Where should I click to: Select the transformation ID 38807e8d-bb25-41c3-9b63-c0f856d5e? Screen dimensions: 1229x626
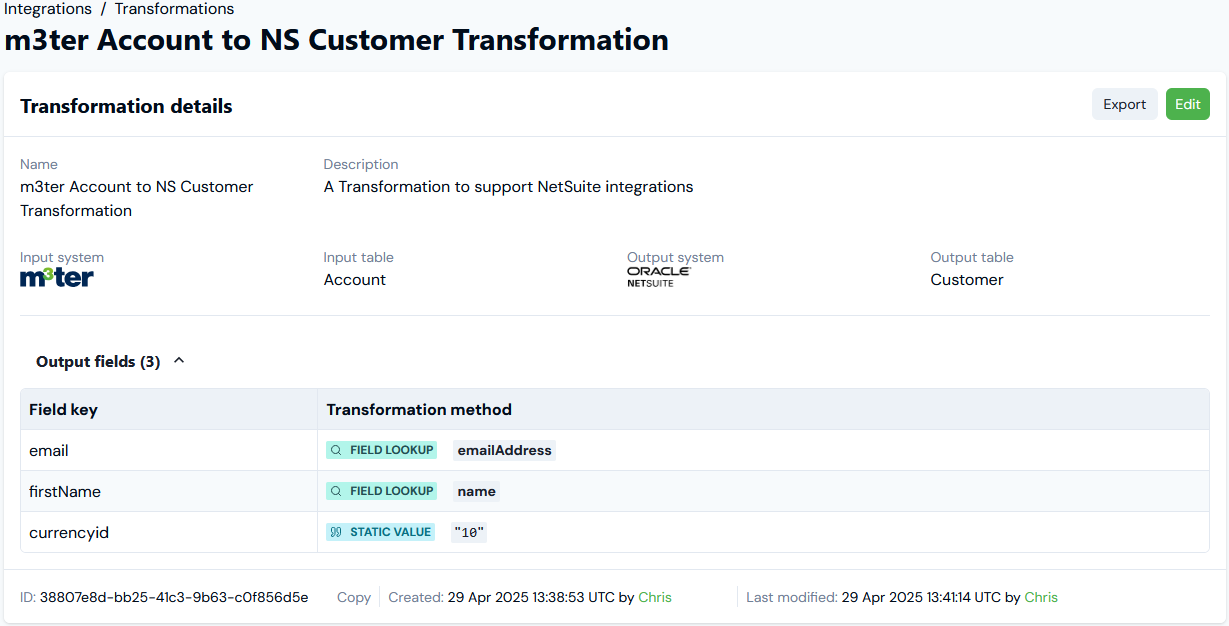174,597
